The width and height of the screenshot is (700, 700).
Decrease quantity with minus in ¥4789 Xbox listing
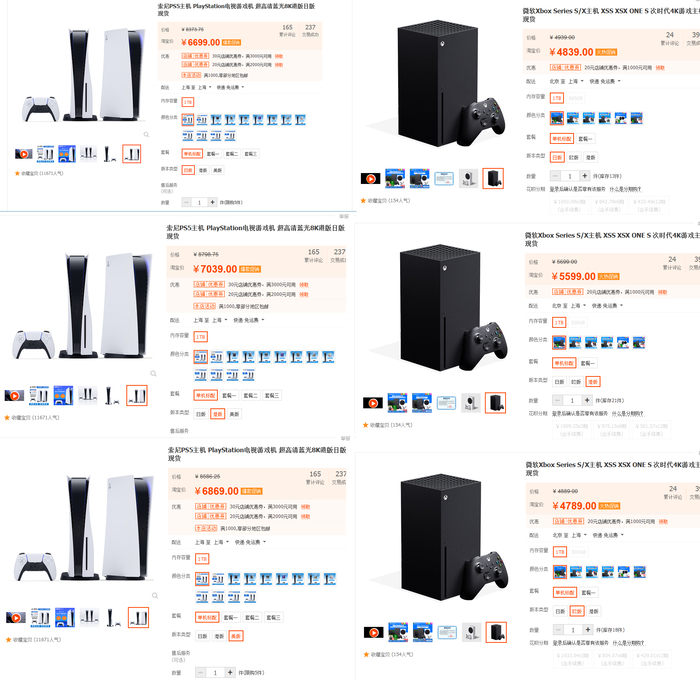tap(558, 629)
